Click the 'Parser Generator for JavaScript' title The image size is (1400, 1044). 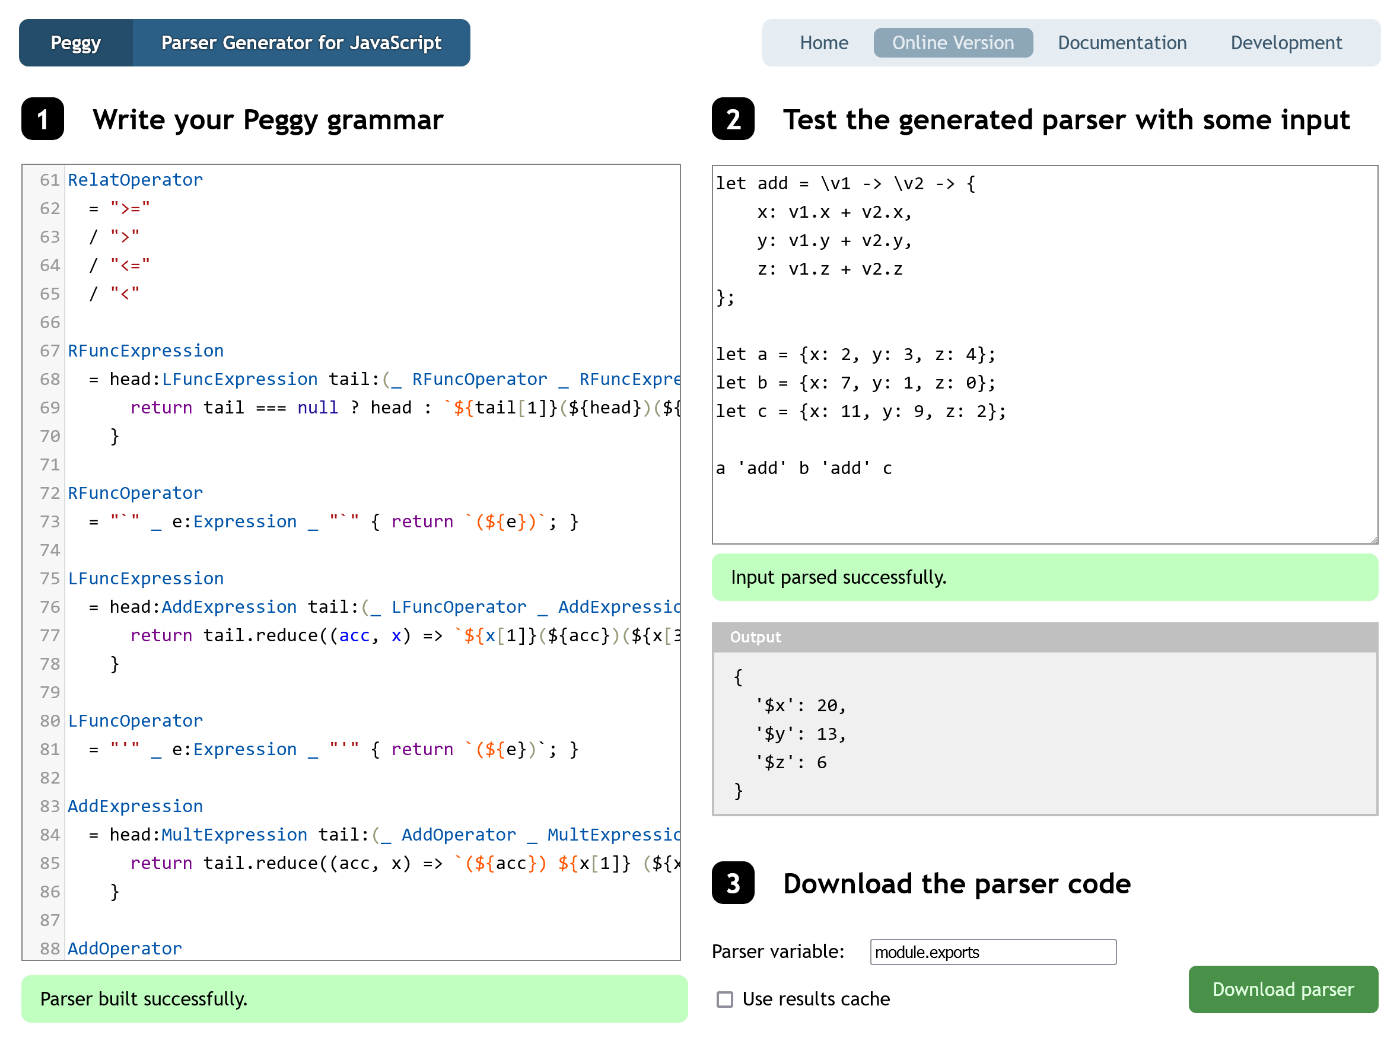pyautogui.click(x=301, y=43)
